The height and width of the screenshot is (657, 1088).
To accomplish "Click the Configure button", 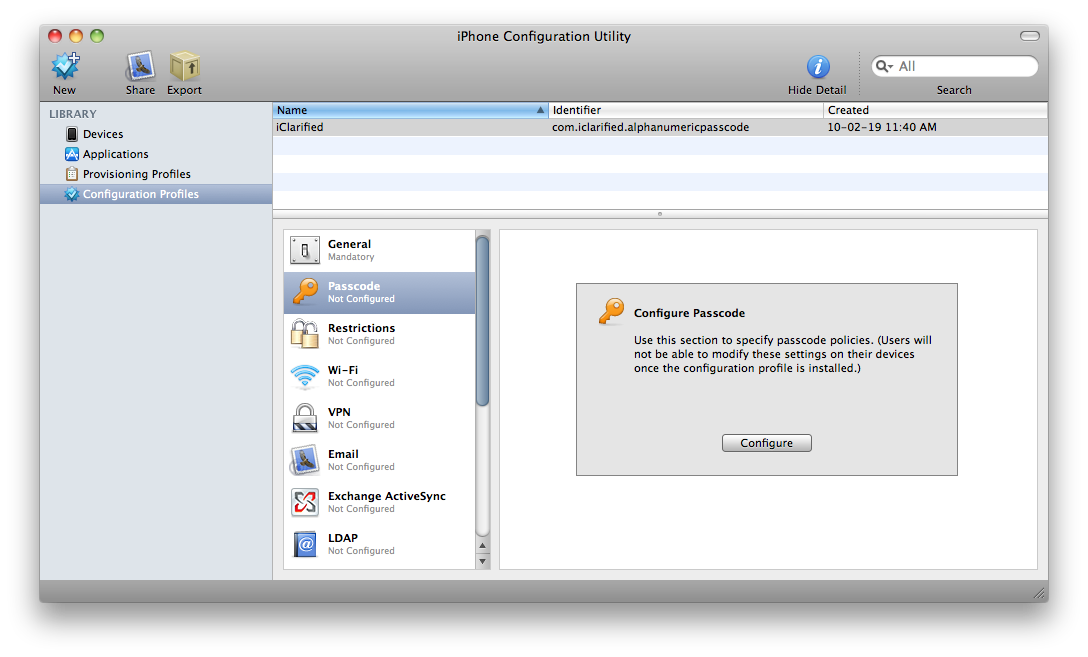I will (x=767, y=443).
